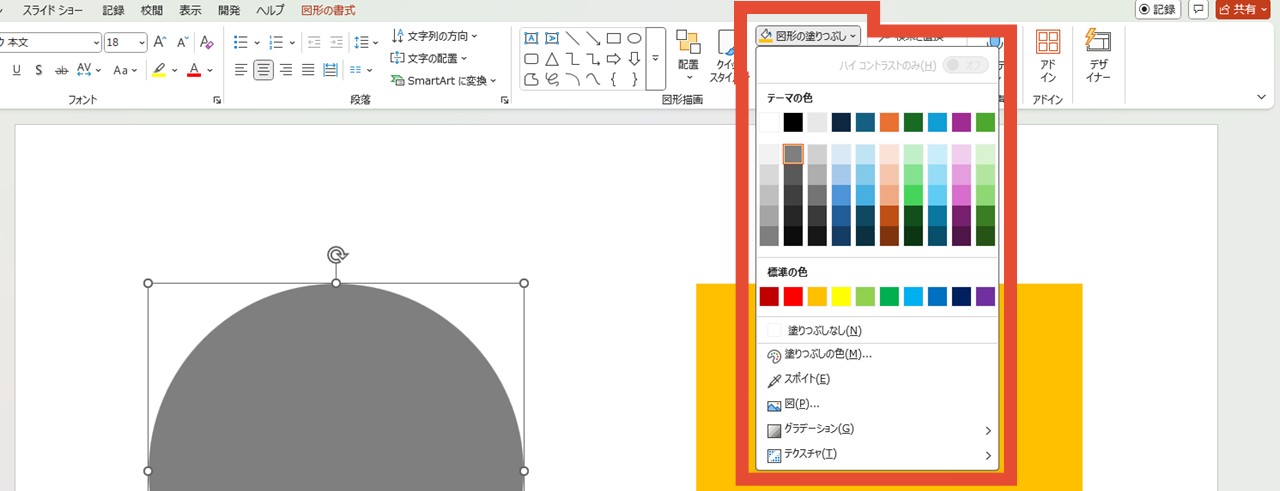The image size is (1280, 491).
Task: Open the font size dropdown
Action: point(142,43)
